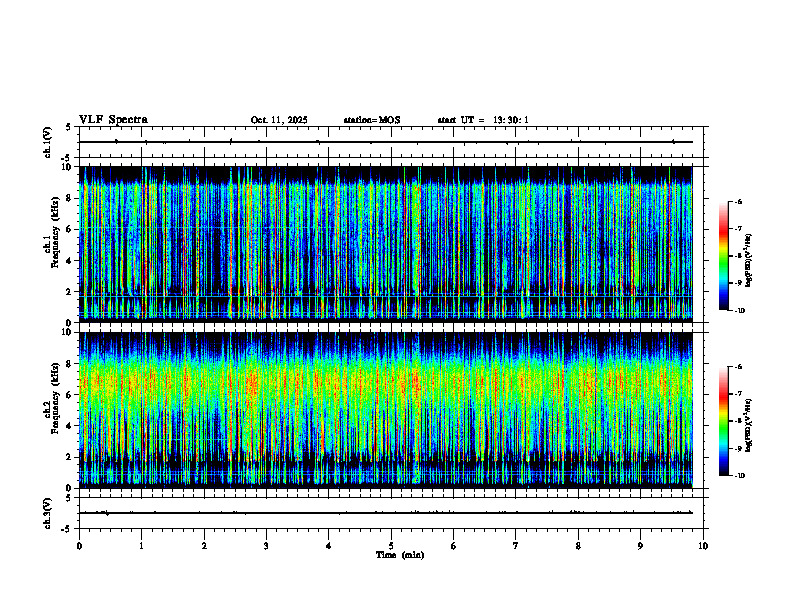Click the "ch.3(V)" axis label
Image resolution: width=792 pixels, height=612 pixels.
pos(48,513)
